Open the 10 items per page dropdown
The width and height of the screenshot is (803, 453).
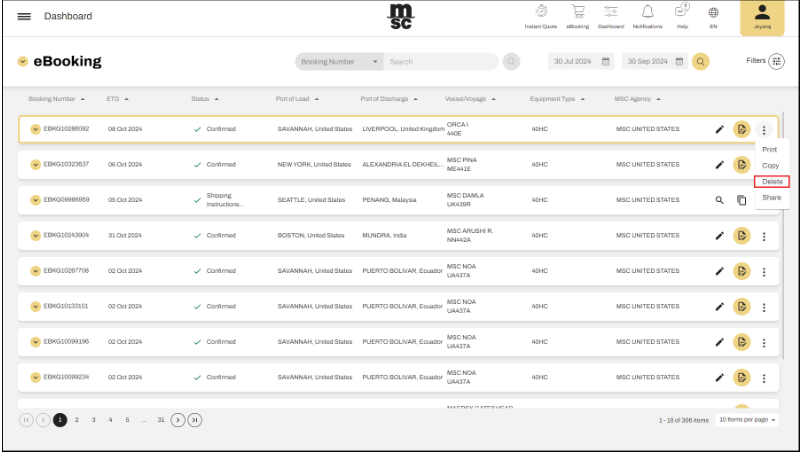click(x=747, y=420)
